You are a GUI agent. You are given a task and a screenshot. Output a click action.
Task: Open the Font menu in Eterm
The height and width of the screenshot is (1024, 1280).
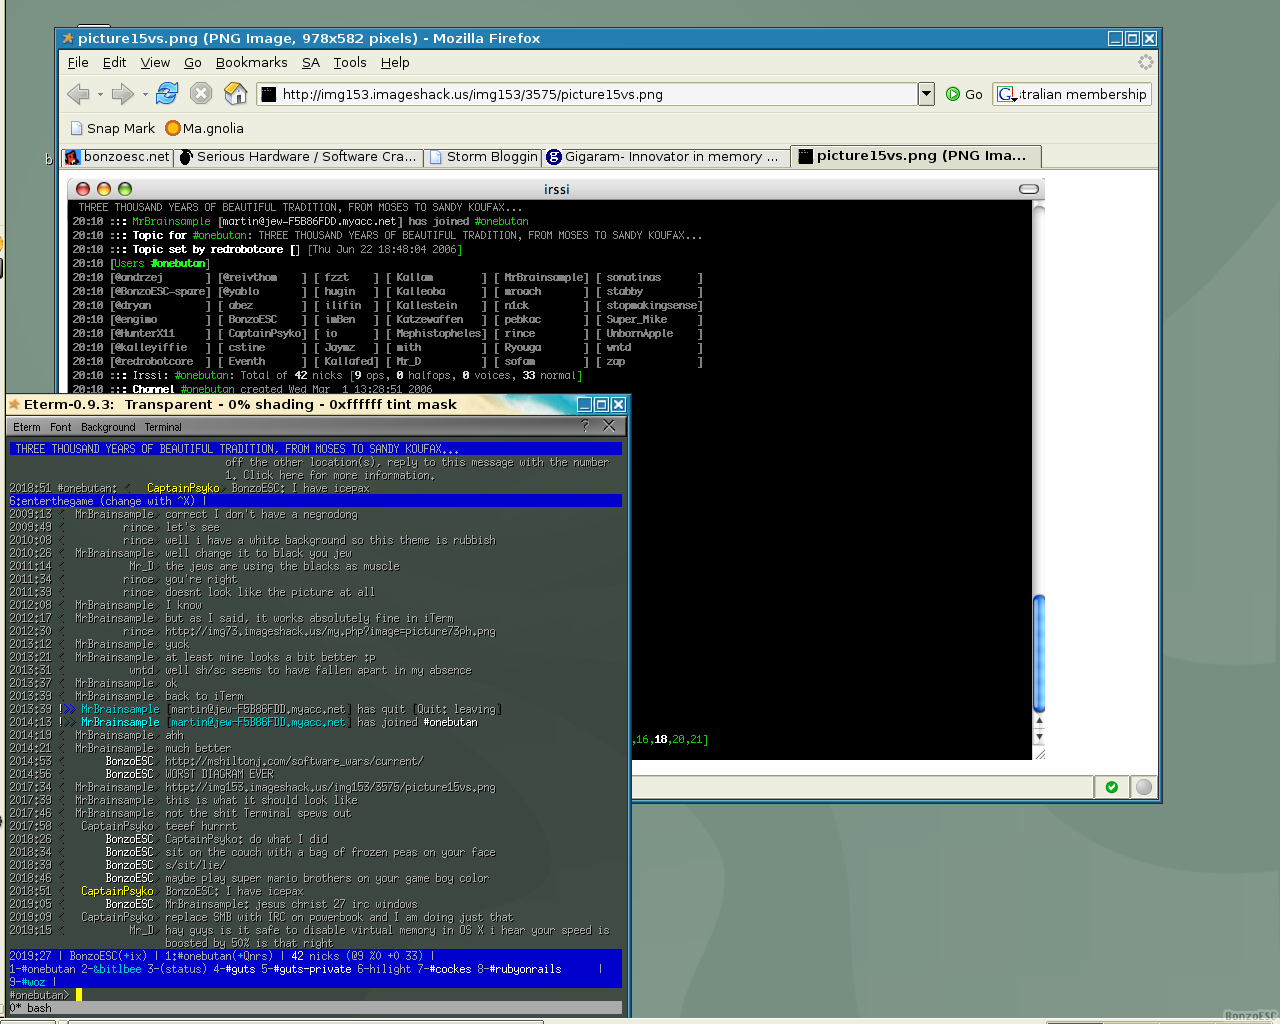pyautogui.click(x=60, y=427)
